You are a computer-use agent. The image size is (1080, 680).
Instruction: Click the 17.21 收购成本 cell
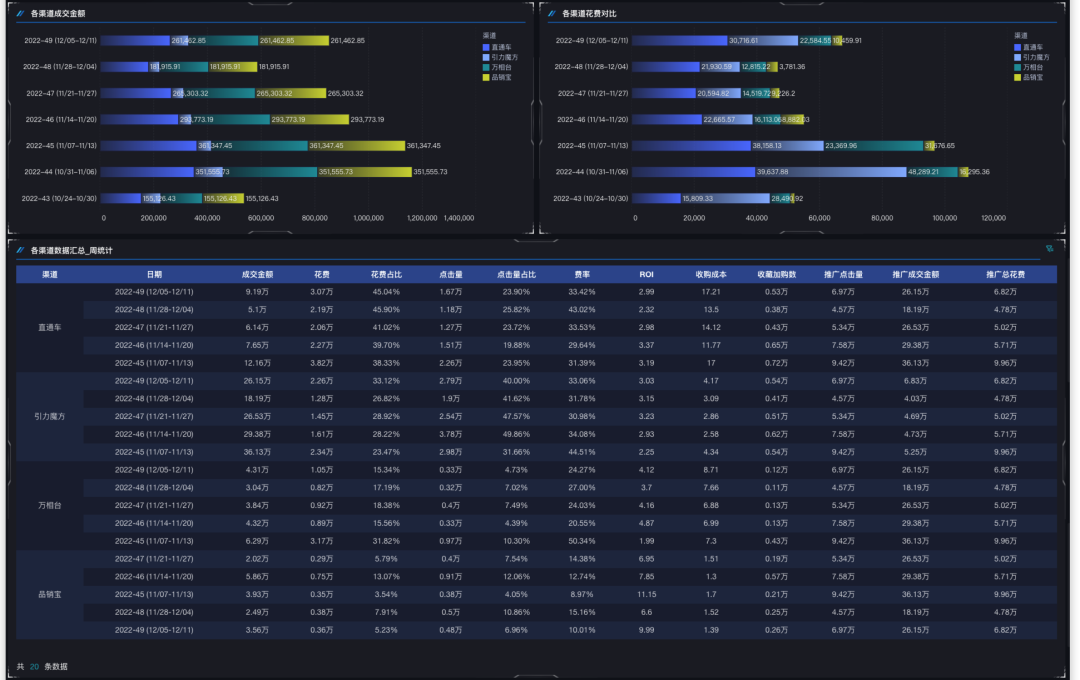pos(711,292)
